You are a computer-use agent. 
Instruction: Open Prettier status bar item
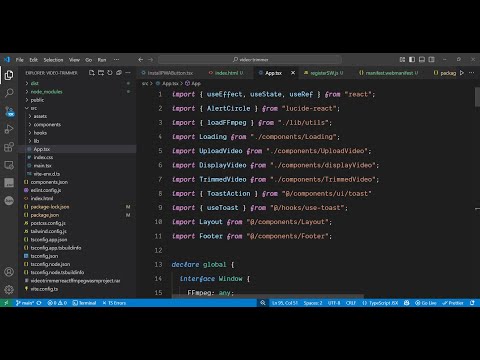click(453, 303)
